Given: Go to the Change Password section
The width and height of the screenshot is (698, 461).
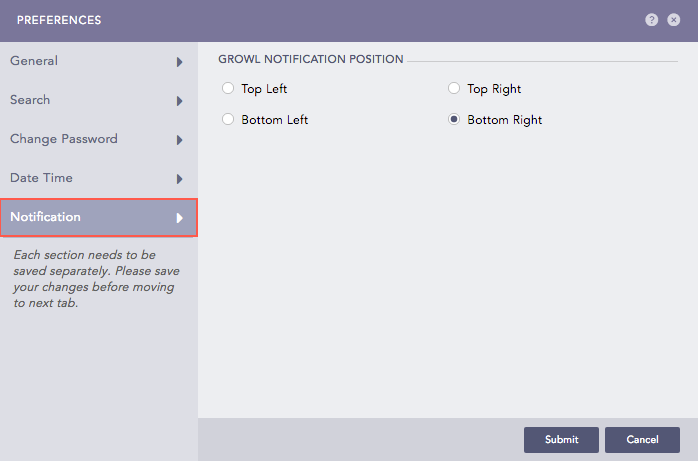Looking at the screenshot, I should pyautogui.click(x=64, y=139).
